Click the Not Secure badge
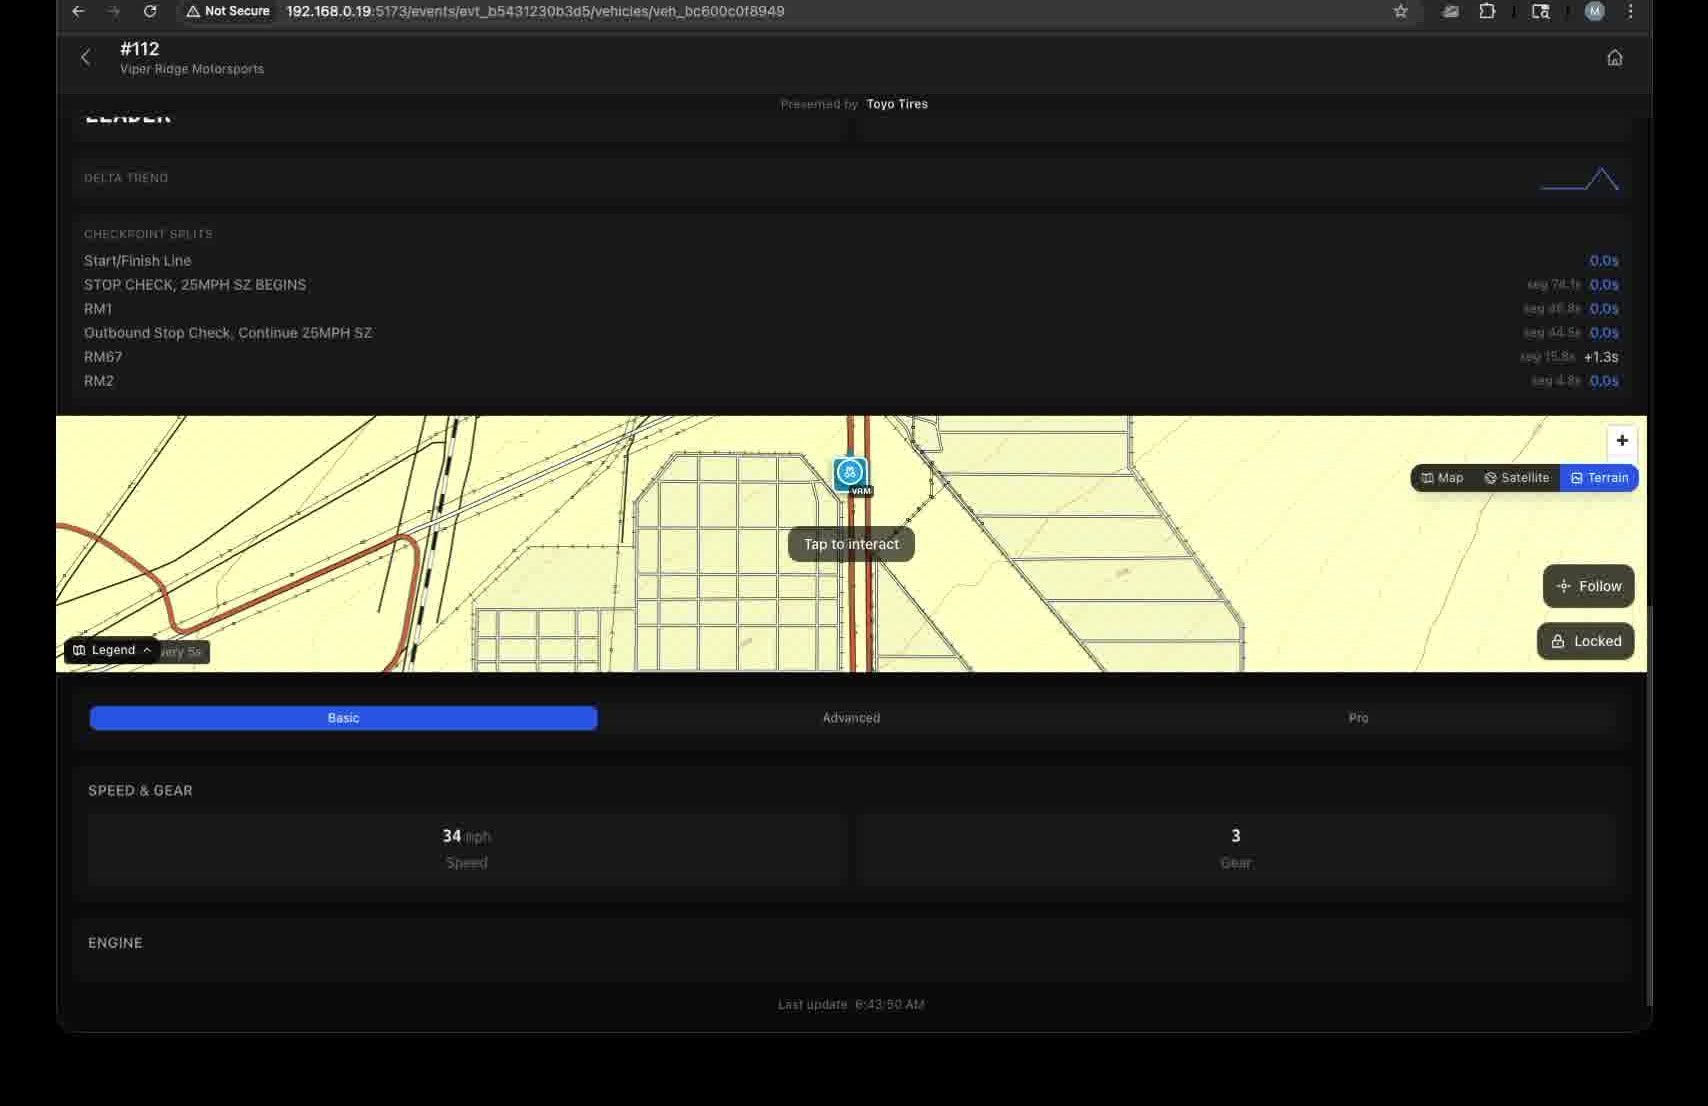The height and width of the screenshot is (1106, 1708). point(227,11)
